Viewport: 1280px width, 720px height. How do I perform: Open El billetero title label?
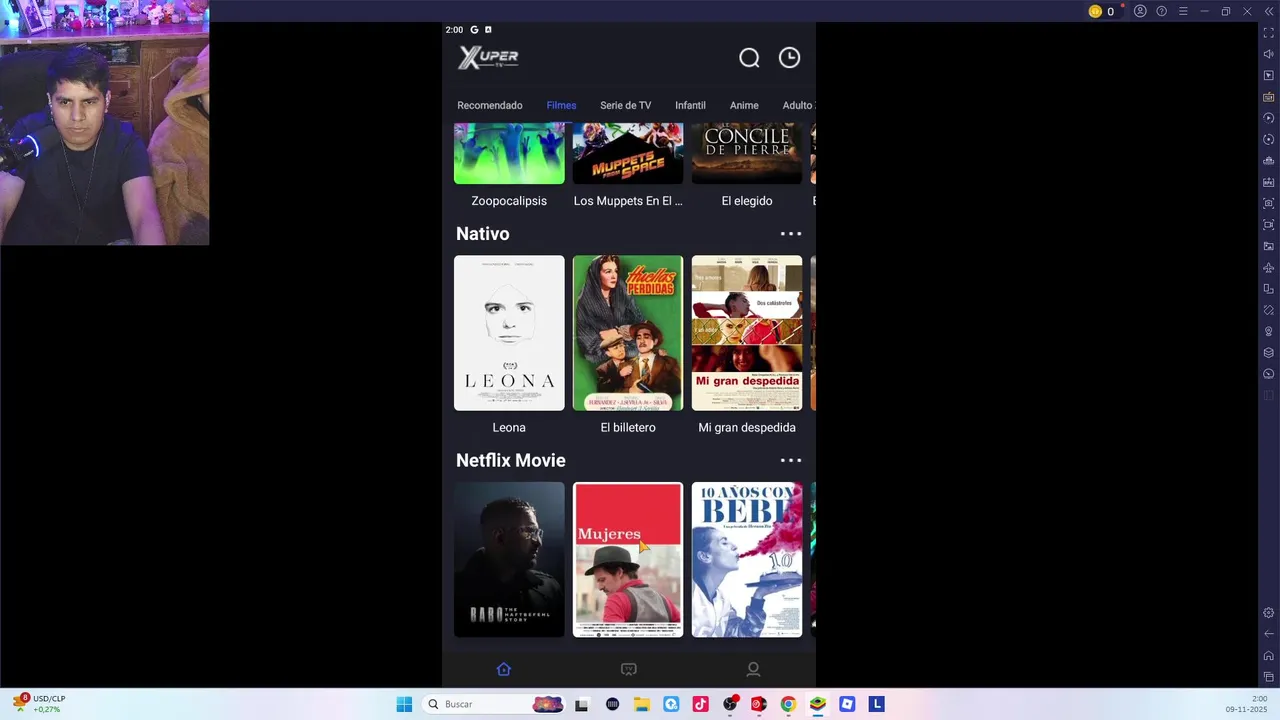pos(628,428)
